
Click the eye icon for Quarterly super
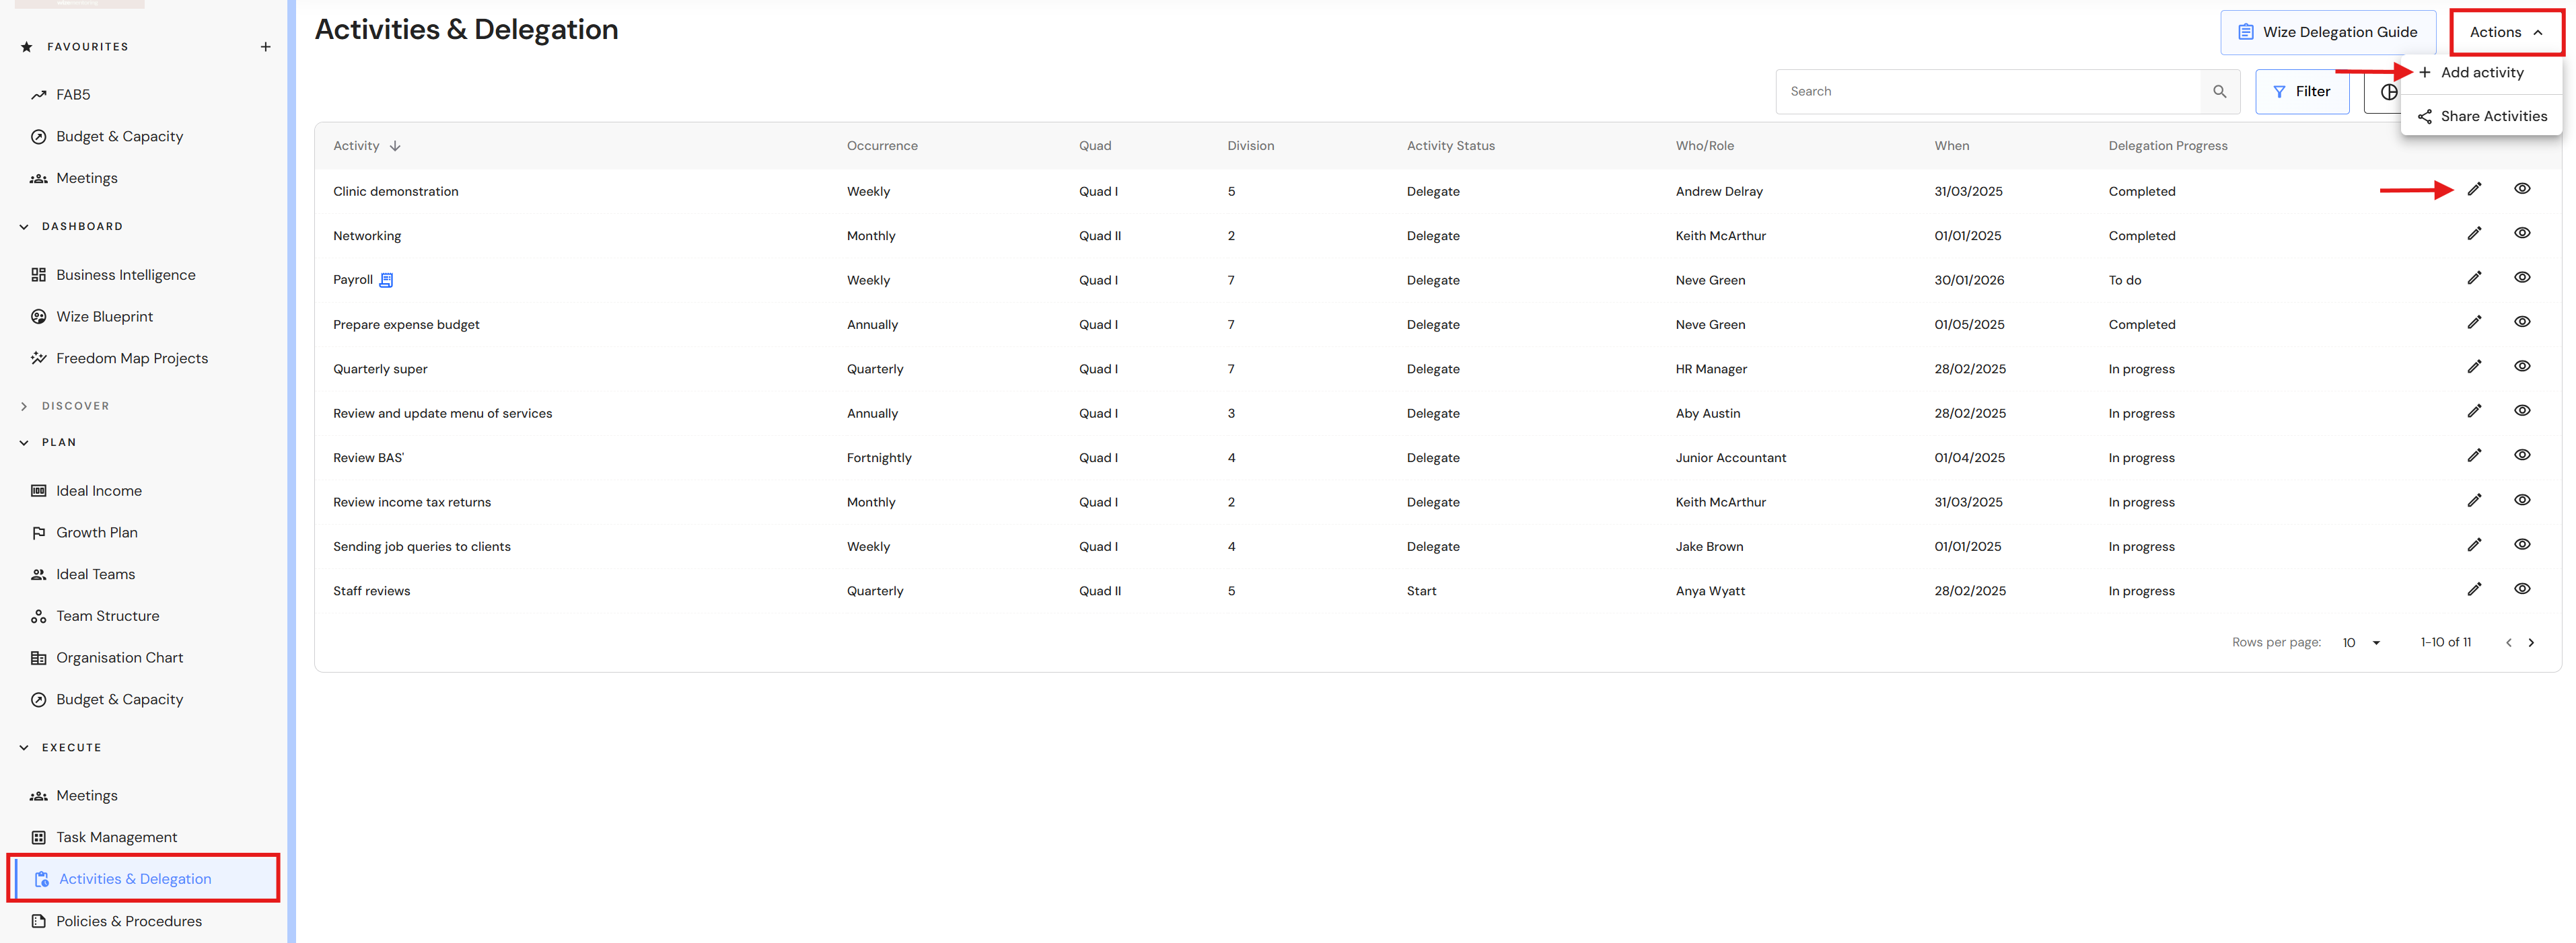(2521, 366)
